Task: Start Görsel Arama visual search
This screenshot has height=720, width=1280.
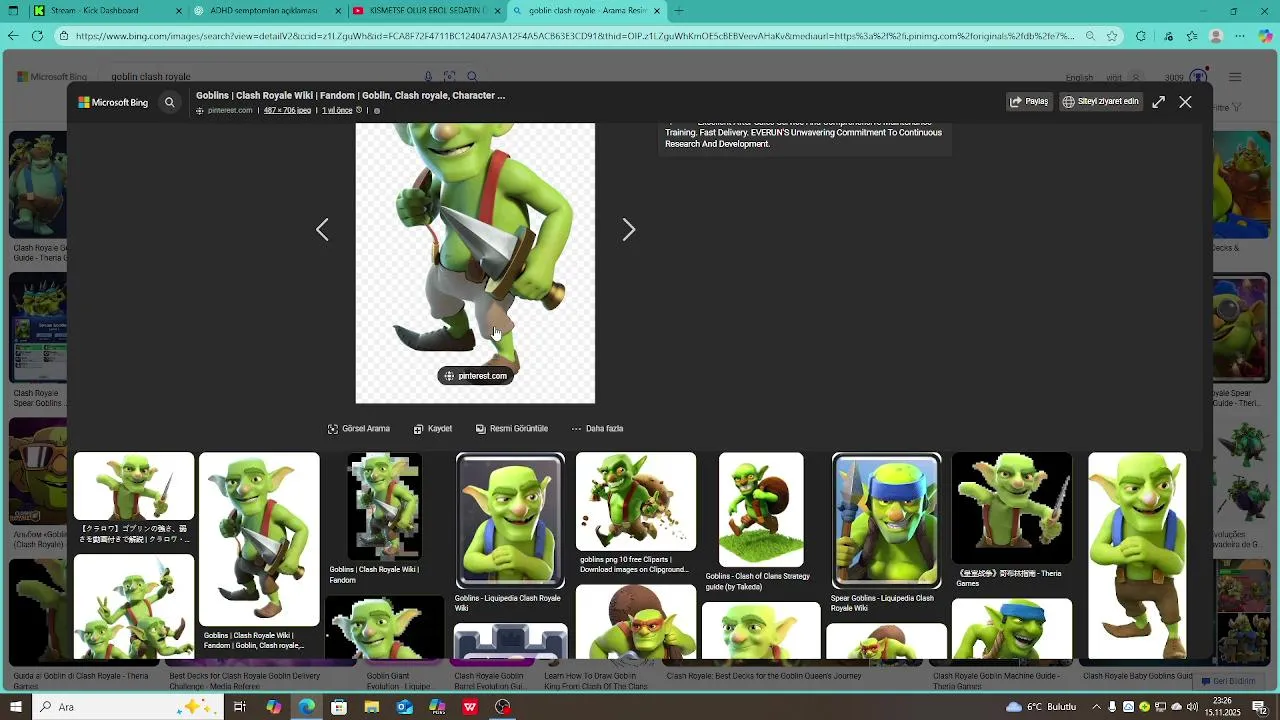Action: pos(359,429)
